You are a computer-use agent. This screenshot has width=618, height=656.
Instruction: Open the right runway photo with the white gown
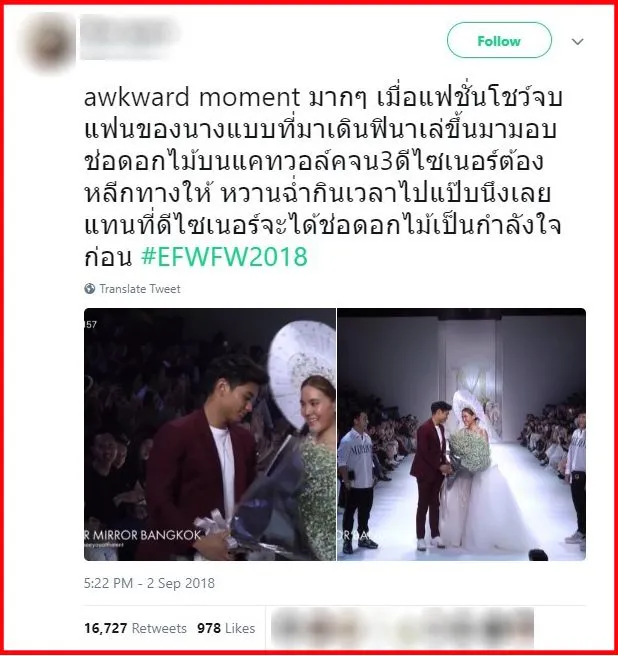(462, 434)
